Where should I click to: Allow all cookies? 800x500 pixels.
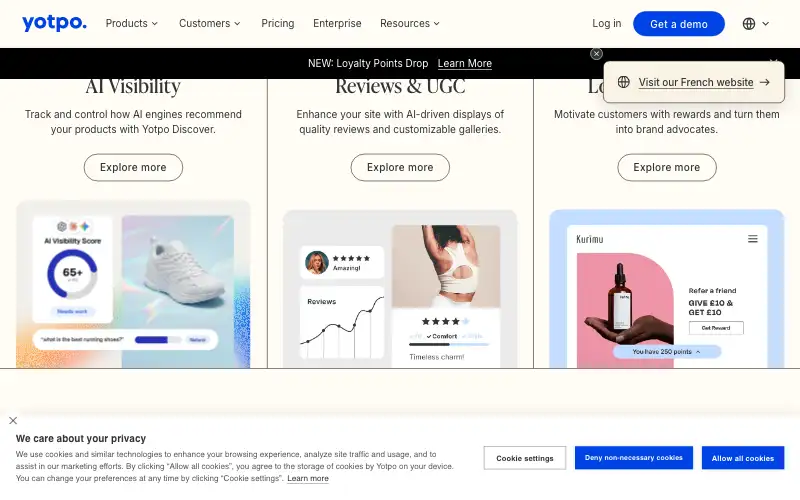743,458
